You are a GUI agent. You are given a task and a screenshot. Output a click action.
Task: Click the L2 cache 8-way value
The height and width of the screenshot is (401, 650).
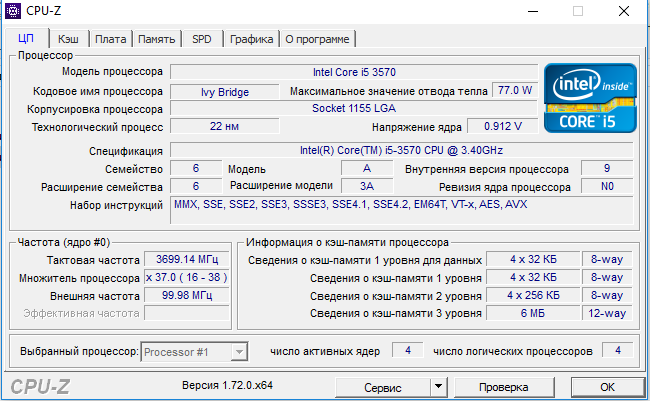click(x=607, y=295)
